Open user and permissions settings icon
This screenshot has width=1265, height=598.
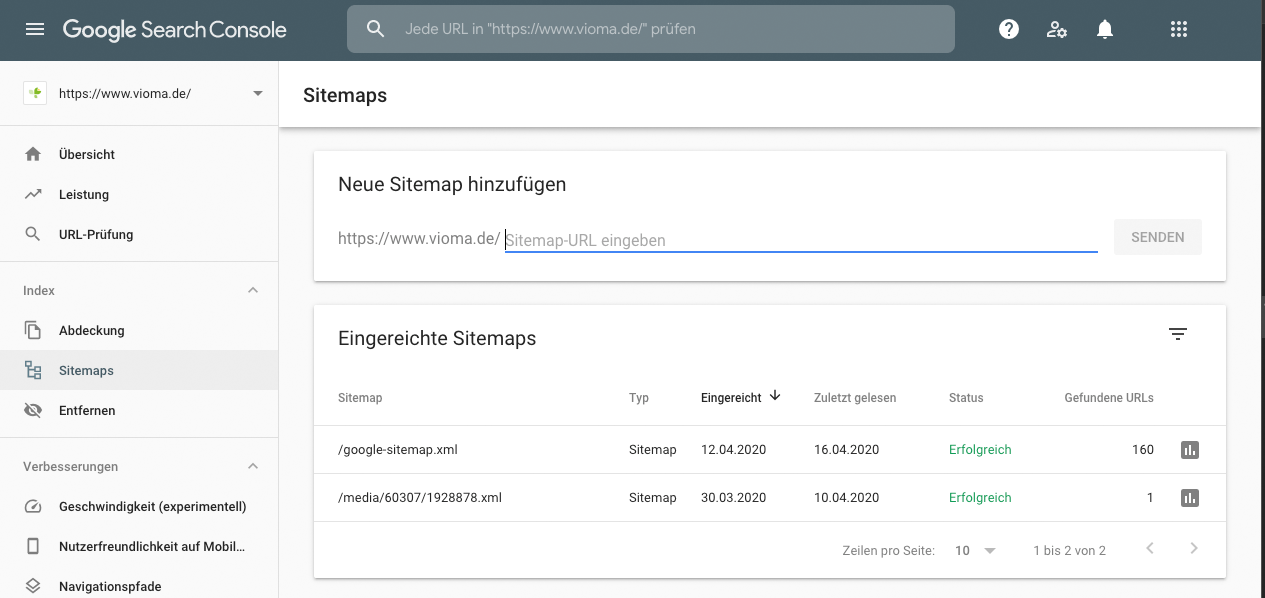[x=1057, y=30]
